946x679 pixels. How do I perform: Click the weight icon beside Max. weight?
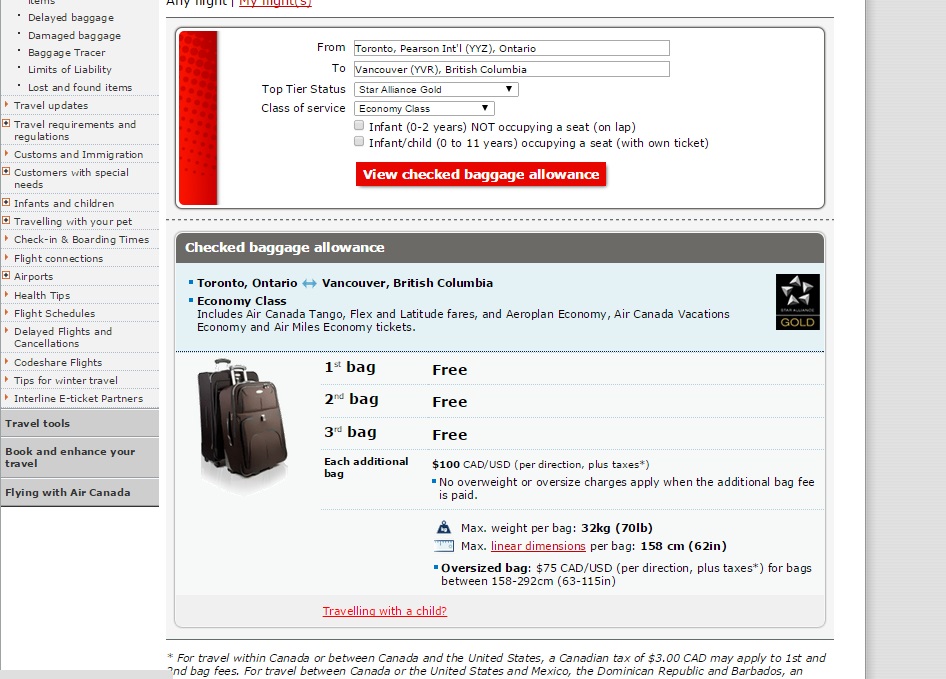[443, 528]
